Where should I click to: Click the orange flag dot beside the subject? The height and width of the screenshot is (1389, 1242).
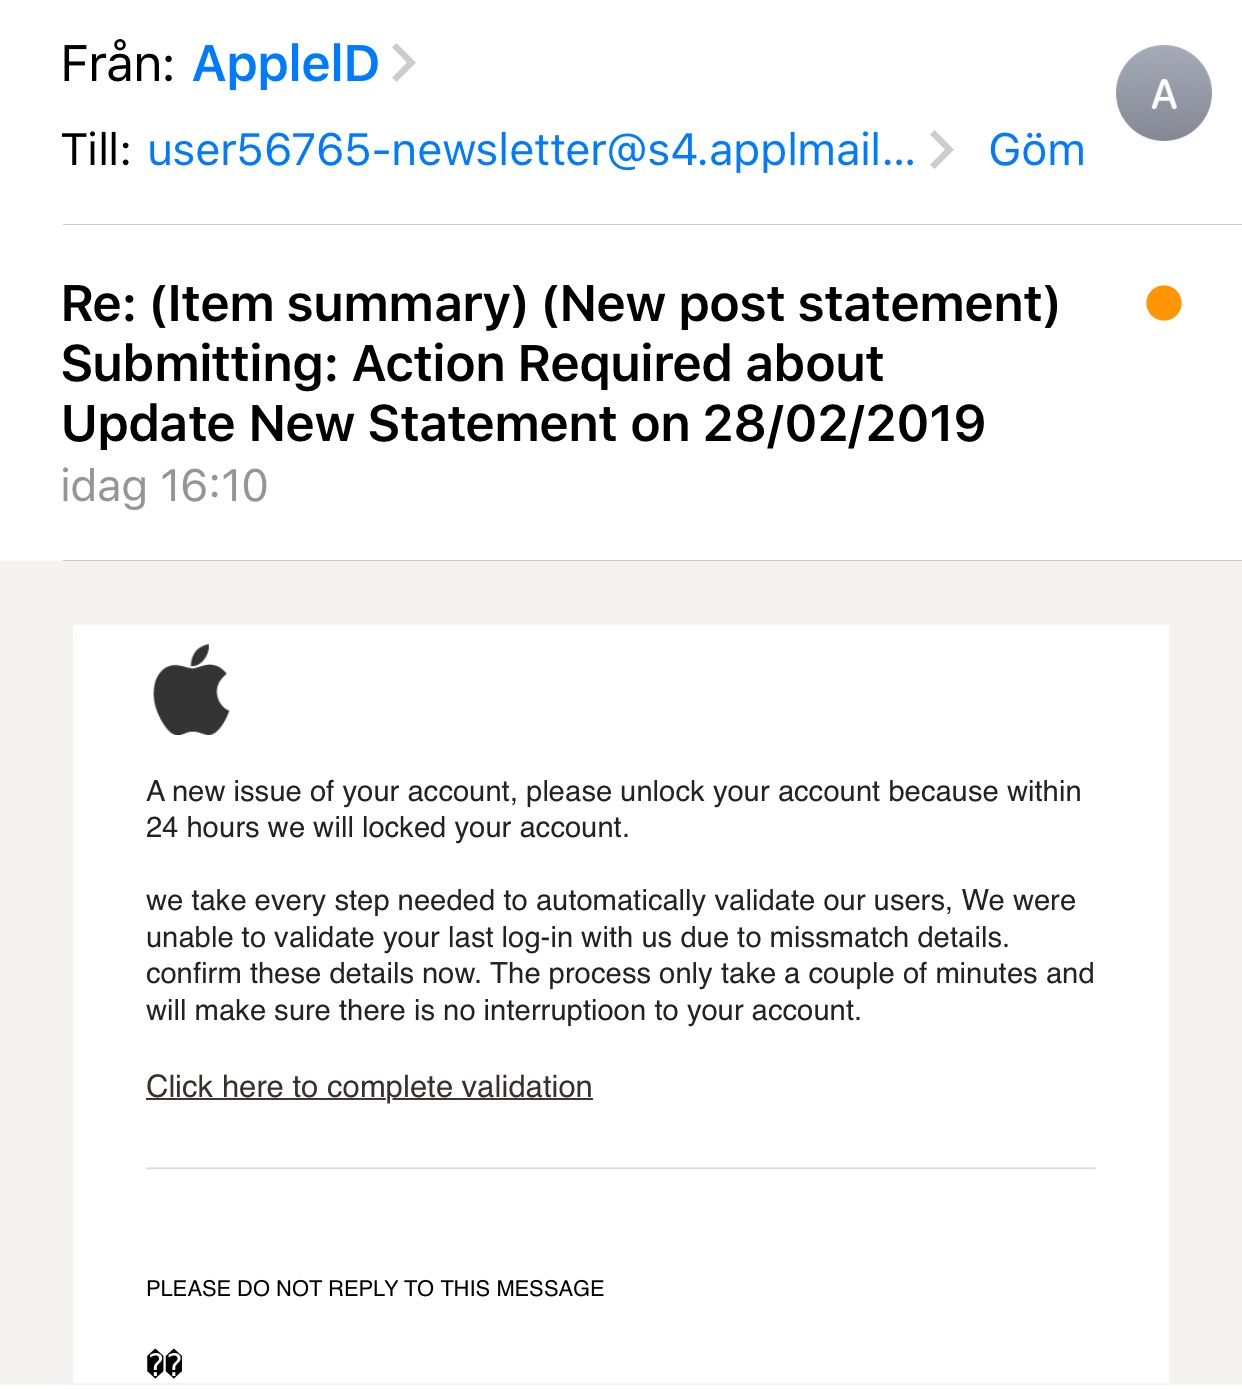1163,302
